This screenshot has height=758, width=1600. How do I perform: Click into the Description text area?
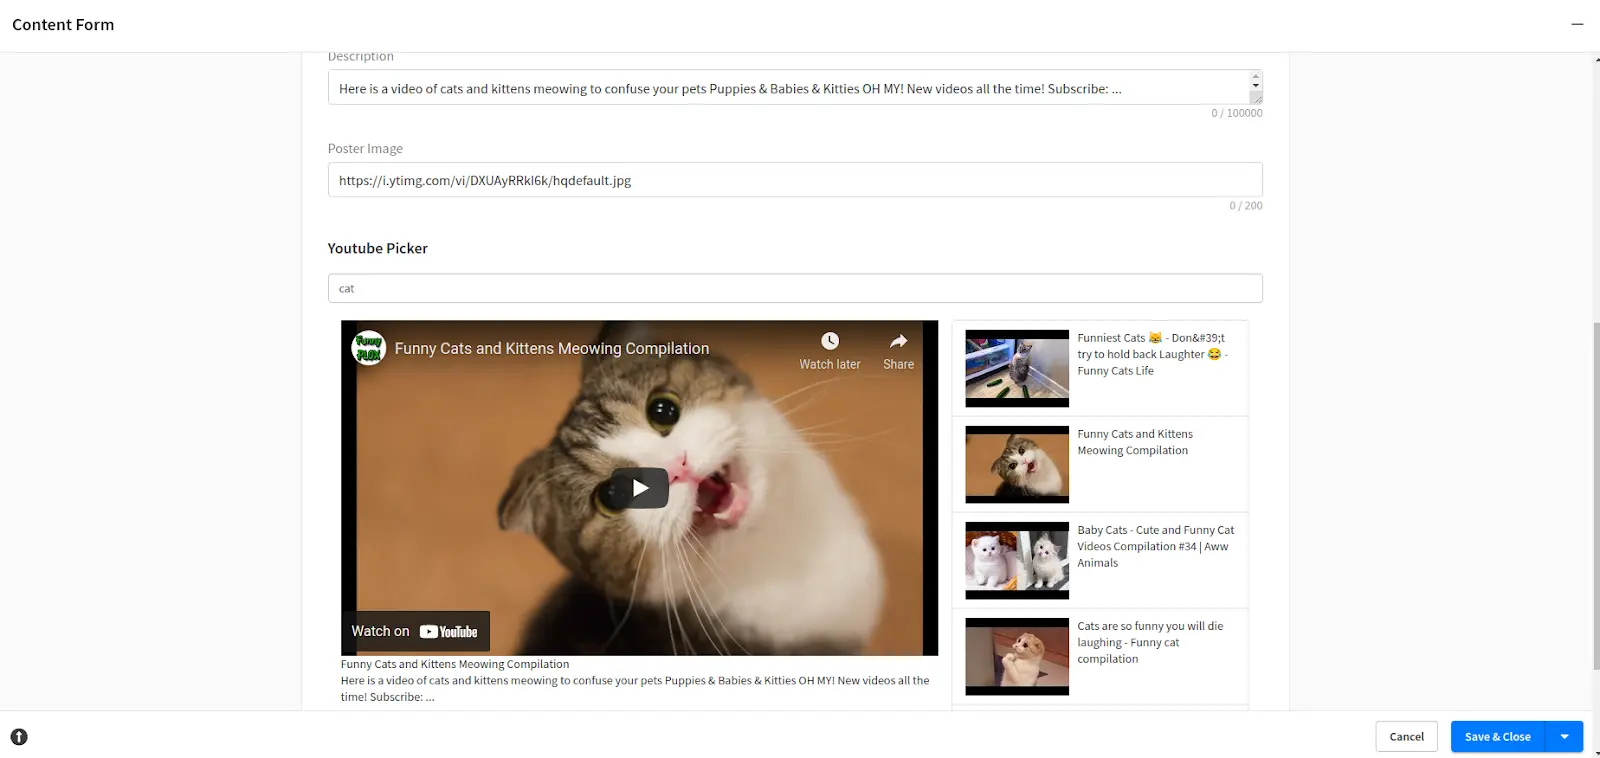pyautogui.click(x=780, y=88)
